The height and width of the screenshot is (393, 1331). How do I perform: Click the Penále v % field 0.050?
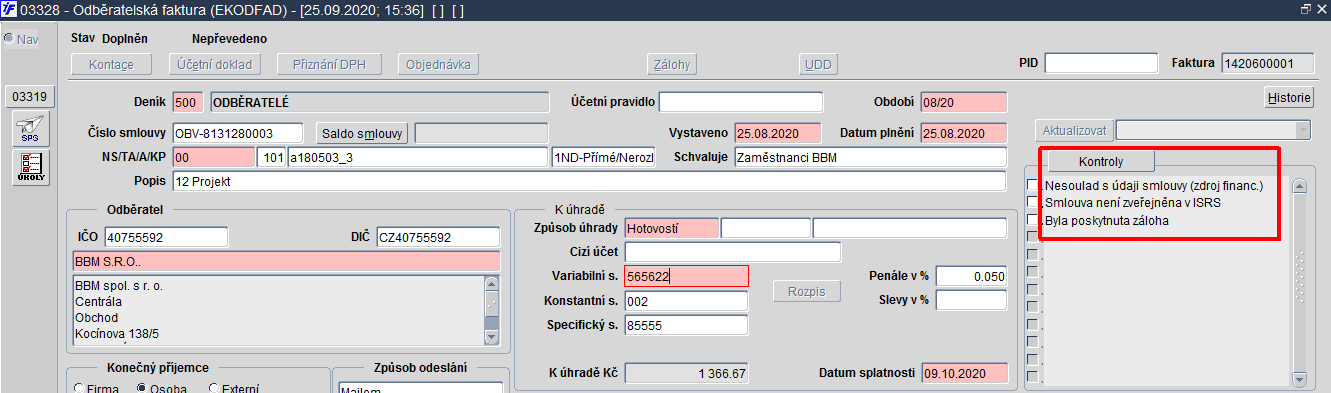click(x=971, y=276)
